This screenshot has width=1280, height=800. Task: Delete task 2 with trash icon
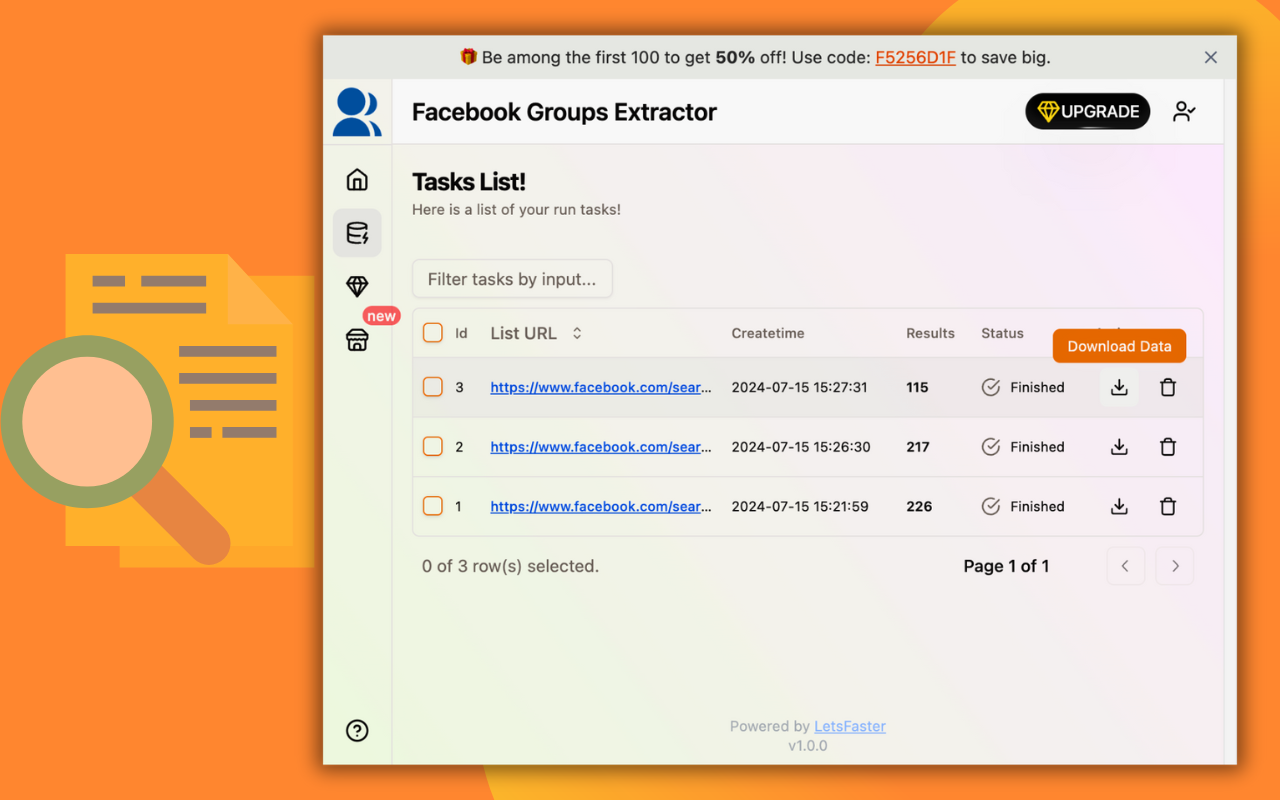(x=1168, y=447)
